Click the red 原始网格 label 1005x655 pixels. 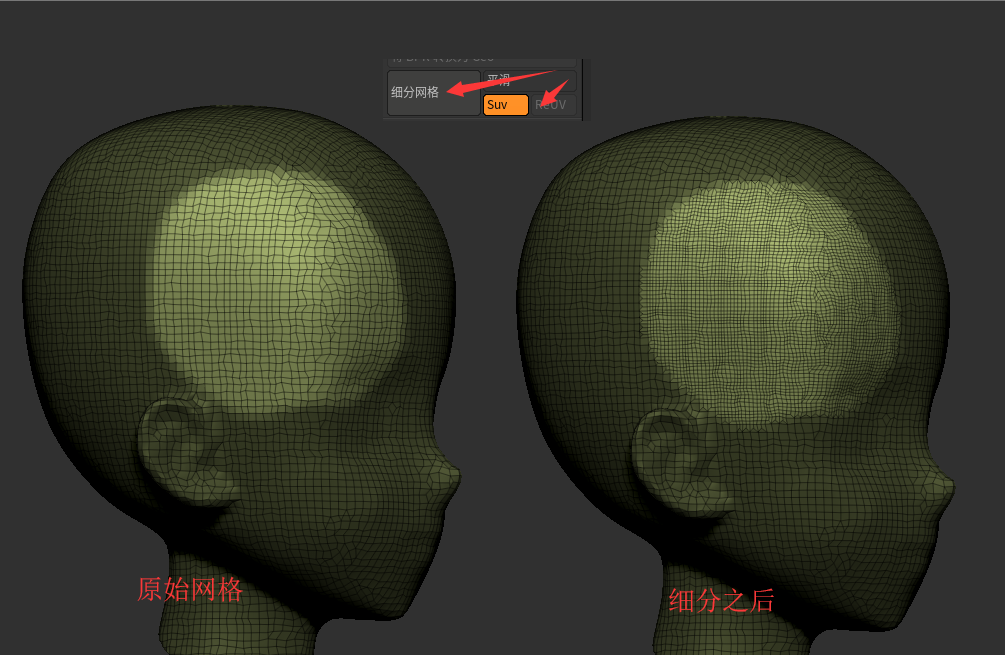click(x=190, y=590)
